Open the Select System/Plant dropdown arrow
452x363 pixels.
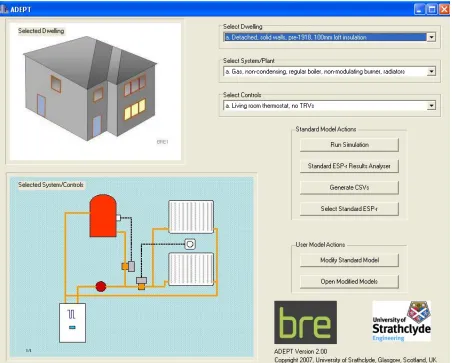point(431,71)
